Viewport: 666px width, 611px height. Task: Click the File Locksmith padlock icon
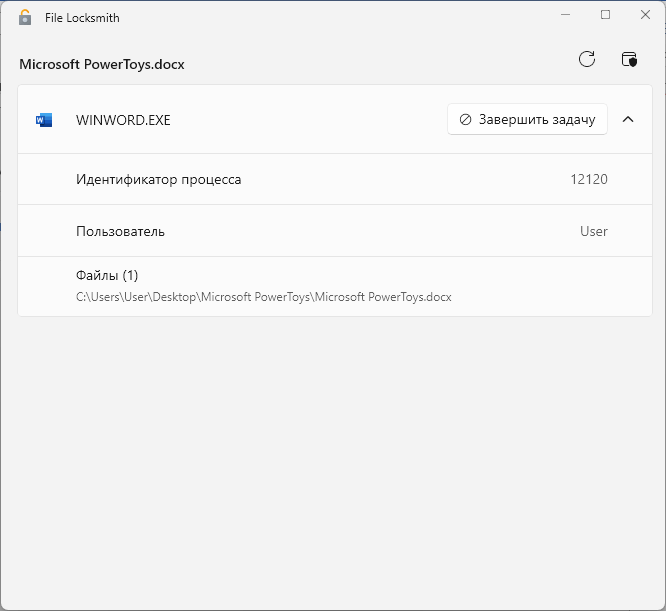[25, 17]
